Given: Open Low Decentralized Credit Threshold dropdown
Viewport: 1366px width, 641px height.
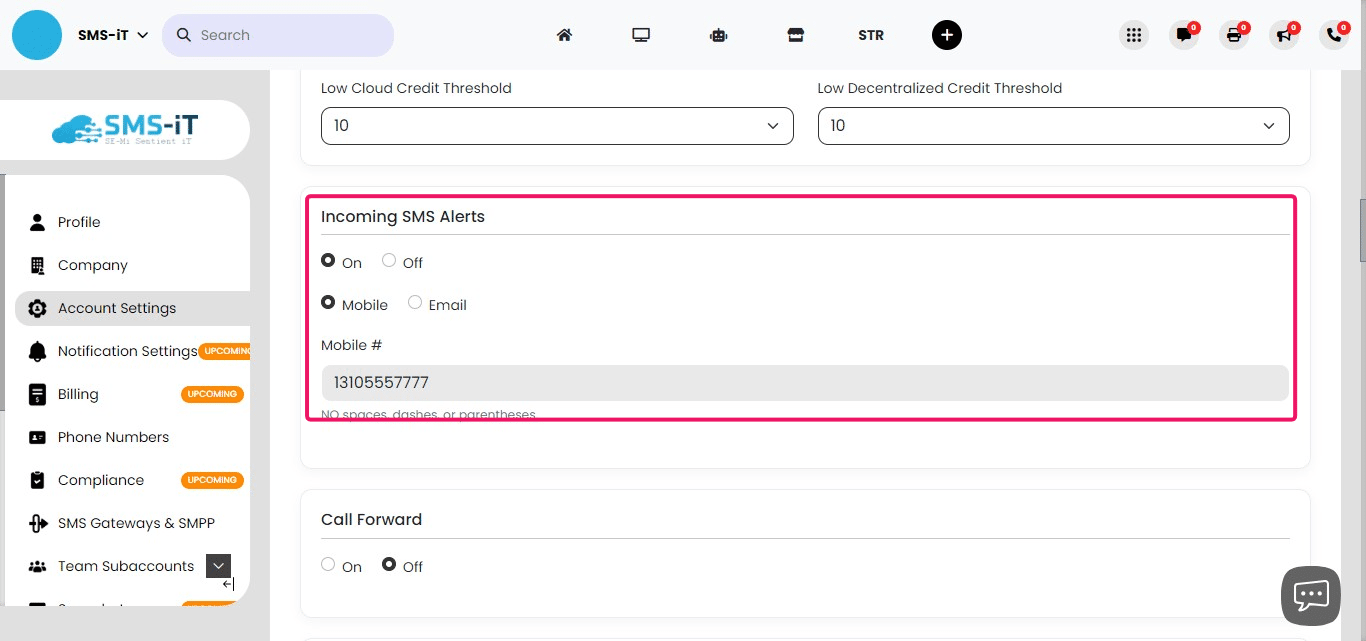Looking at the screenshot, I should (1053, 126).
